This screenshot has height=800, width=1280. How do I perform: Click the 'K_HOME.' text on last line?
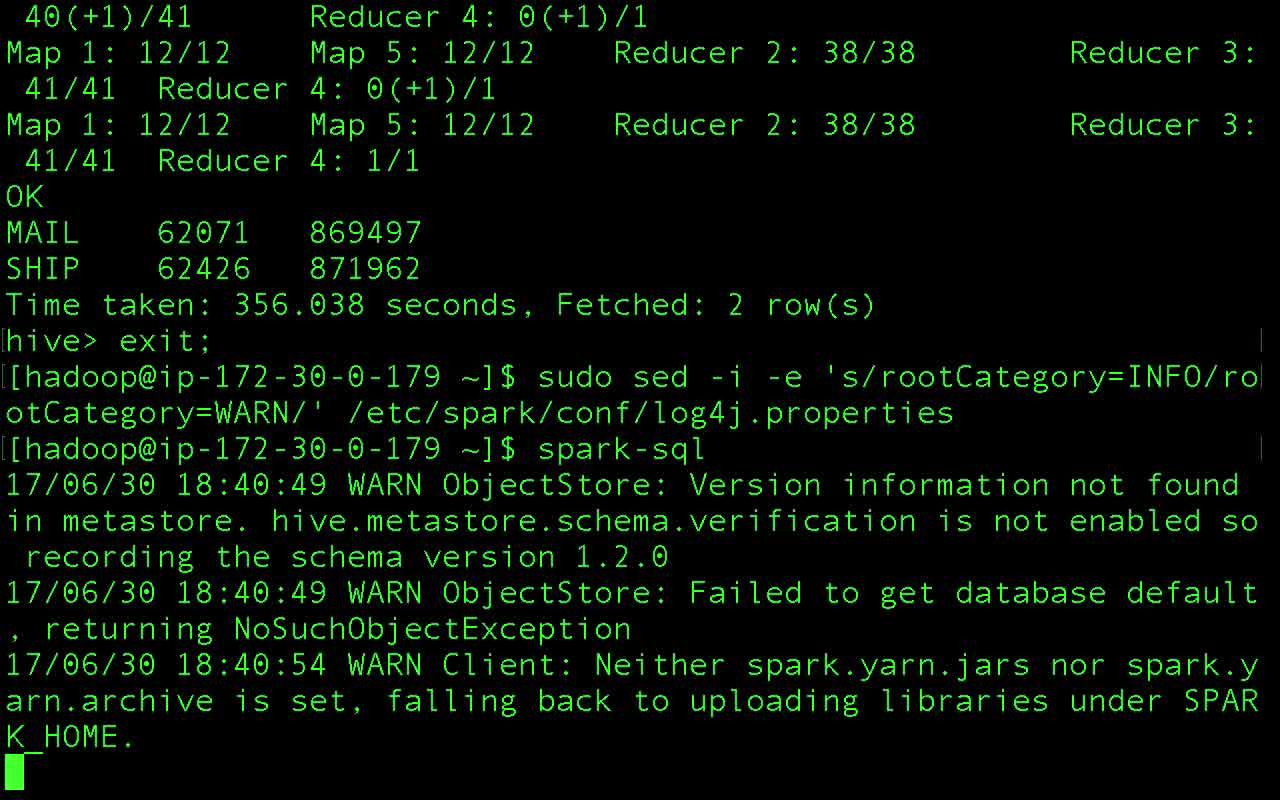pos(70,738)
